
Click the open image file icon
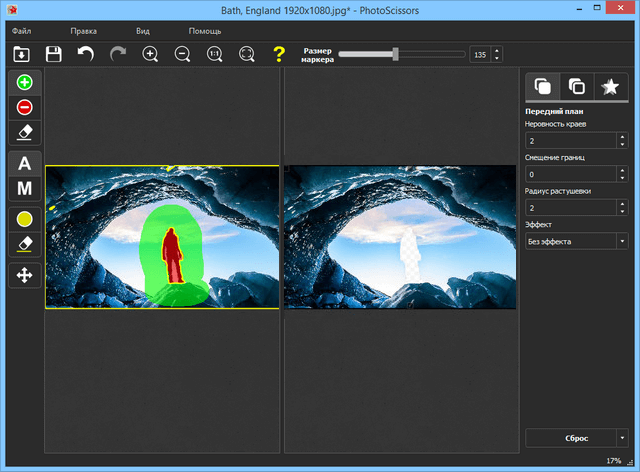pyautogui.click(x=22, y=54)
